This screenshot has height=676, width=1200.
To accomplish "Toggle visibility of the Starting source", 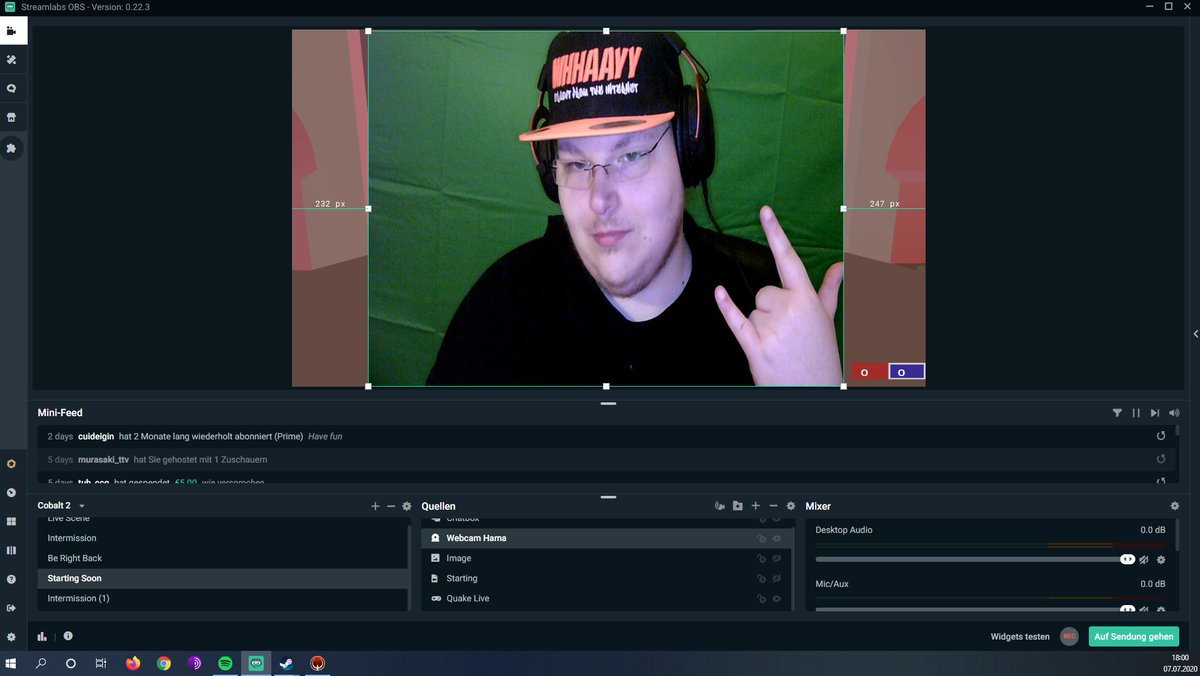I will click(777, 578).
